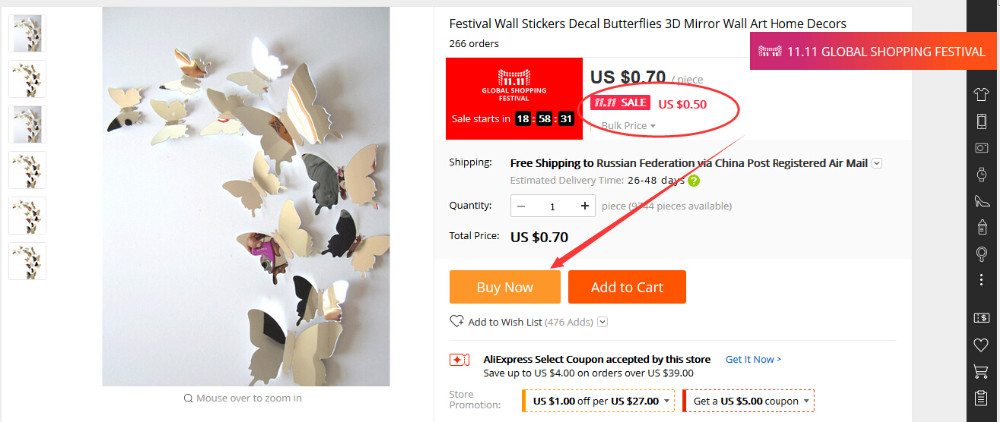Screen dimensions: 1000x422
Task: Click the delivery time help question icon
Action: tap(693, 181)
